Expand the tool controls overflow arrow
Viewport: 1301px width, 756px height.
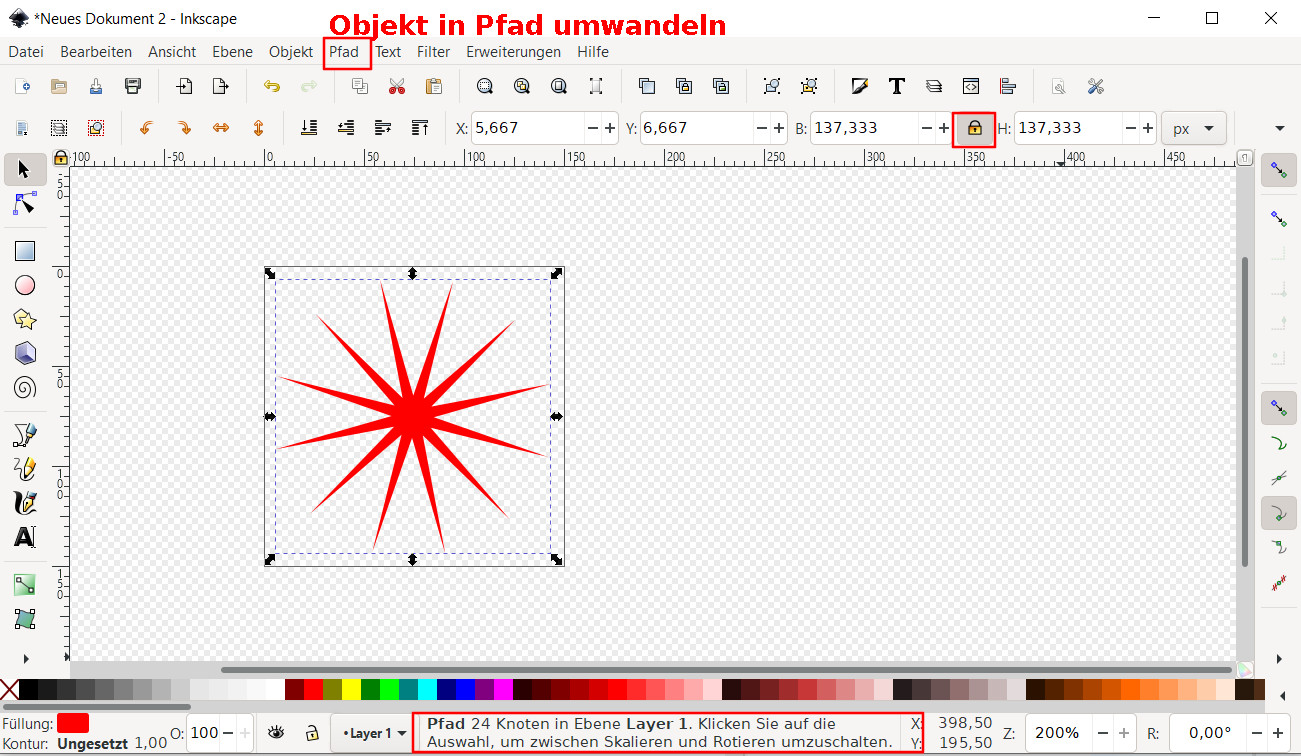pos(1280,128)
